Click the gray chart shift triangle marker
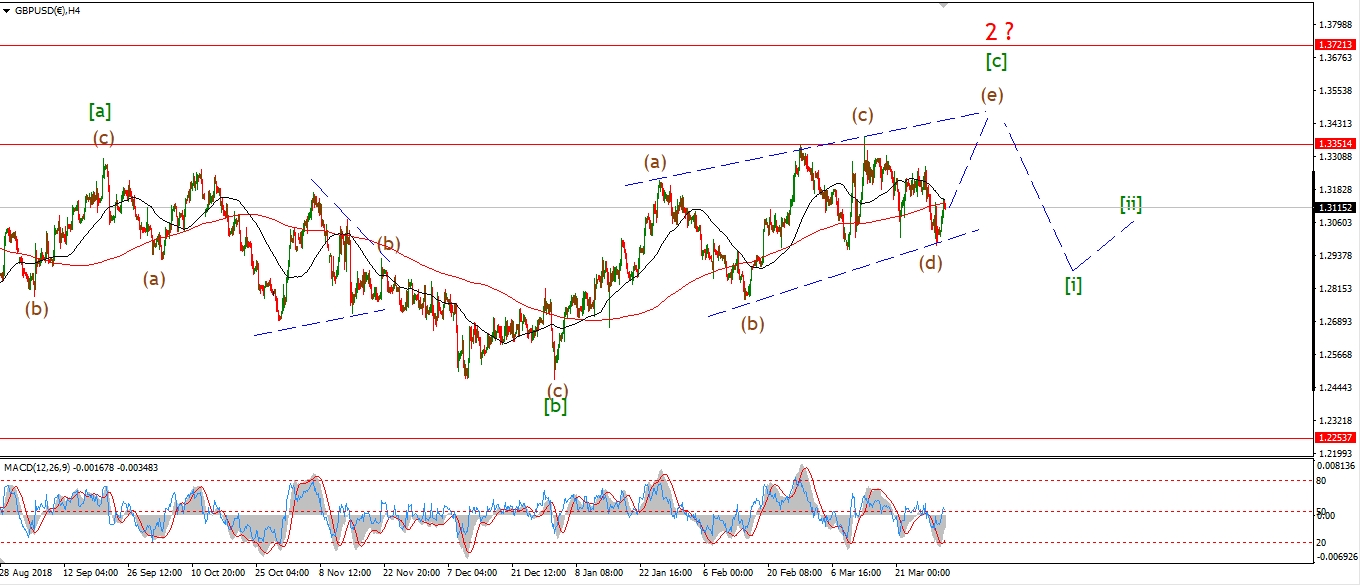1361x585 pixels. (942, 5)
